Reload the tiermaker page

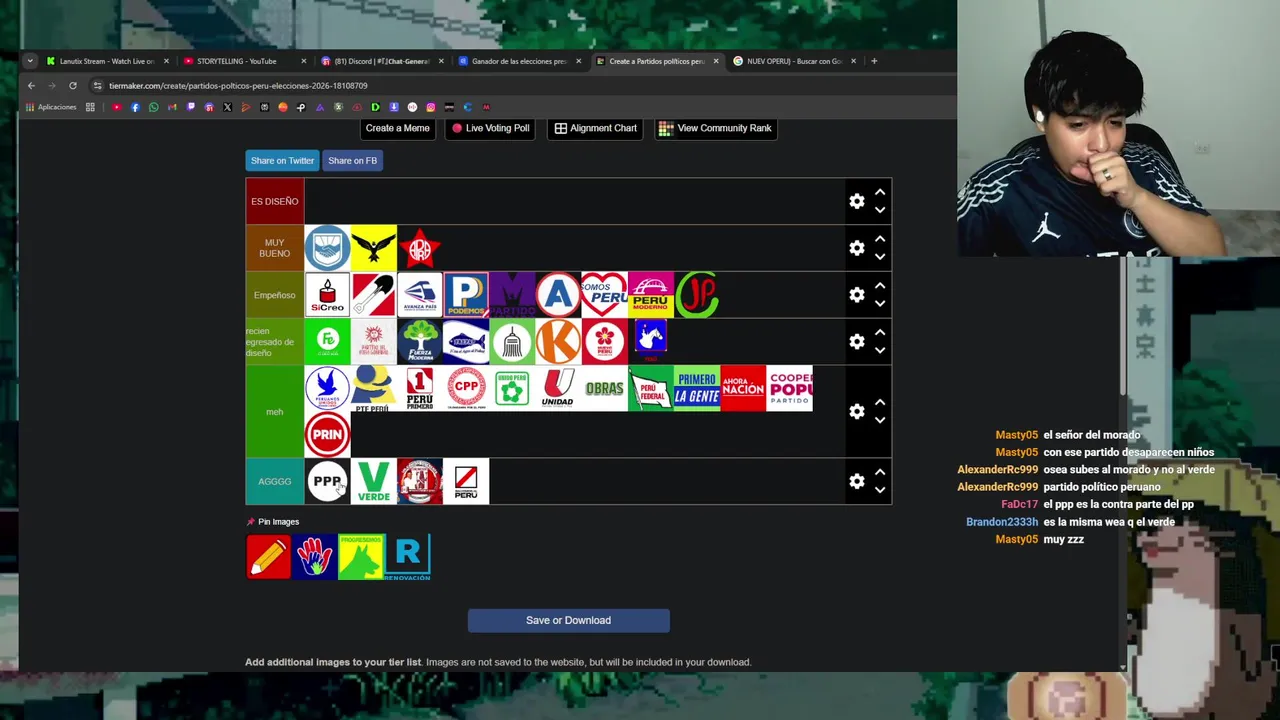[x=73, y=86]
